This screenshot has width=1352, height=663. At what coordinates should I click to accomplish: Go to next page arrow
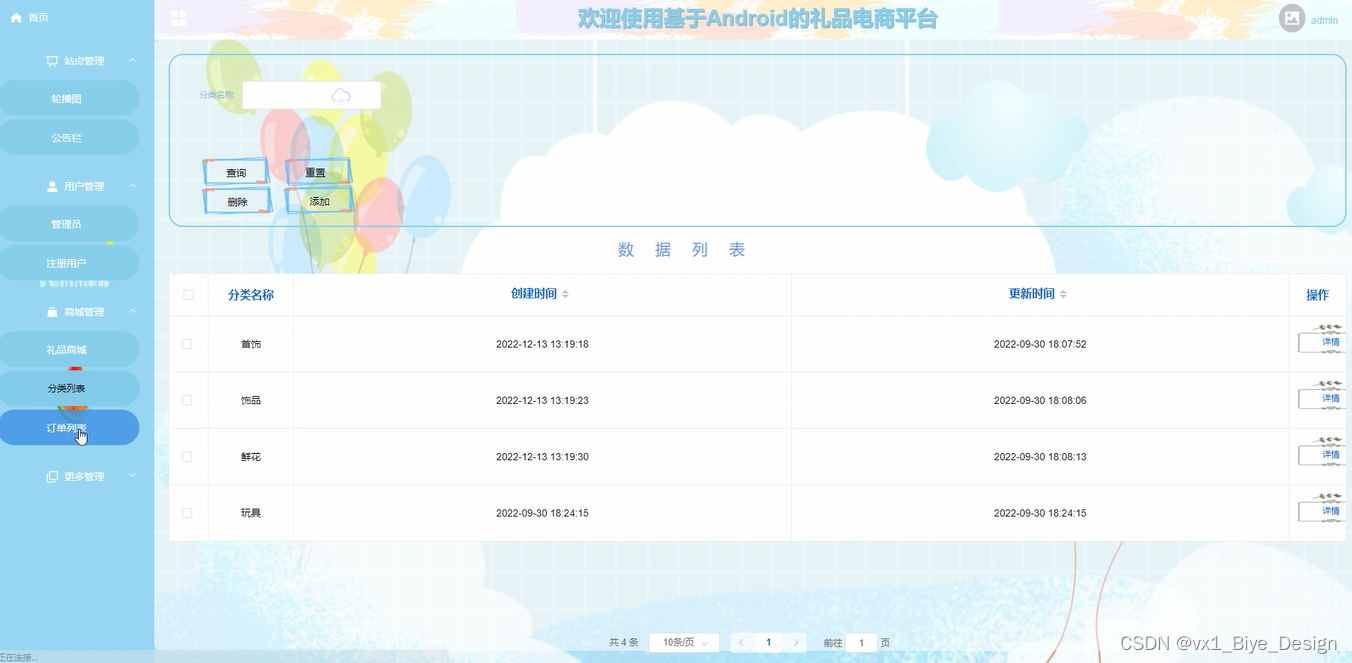796,642
